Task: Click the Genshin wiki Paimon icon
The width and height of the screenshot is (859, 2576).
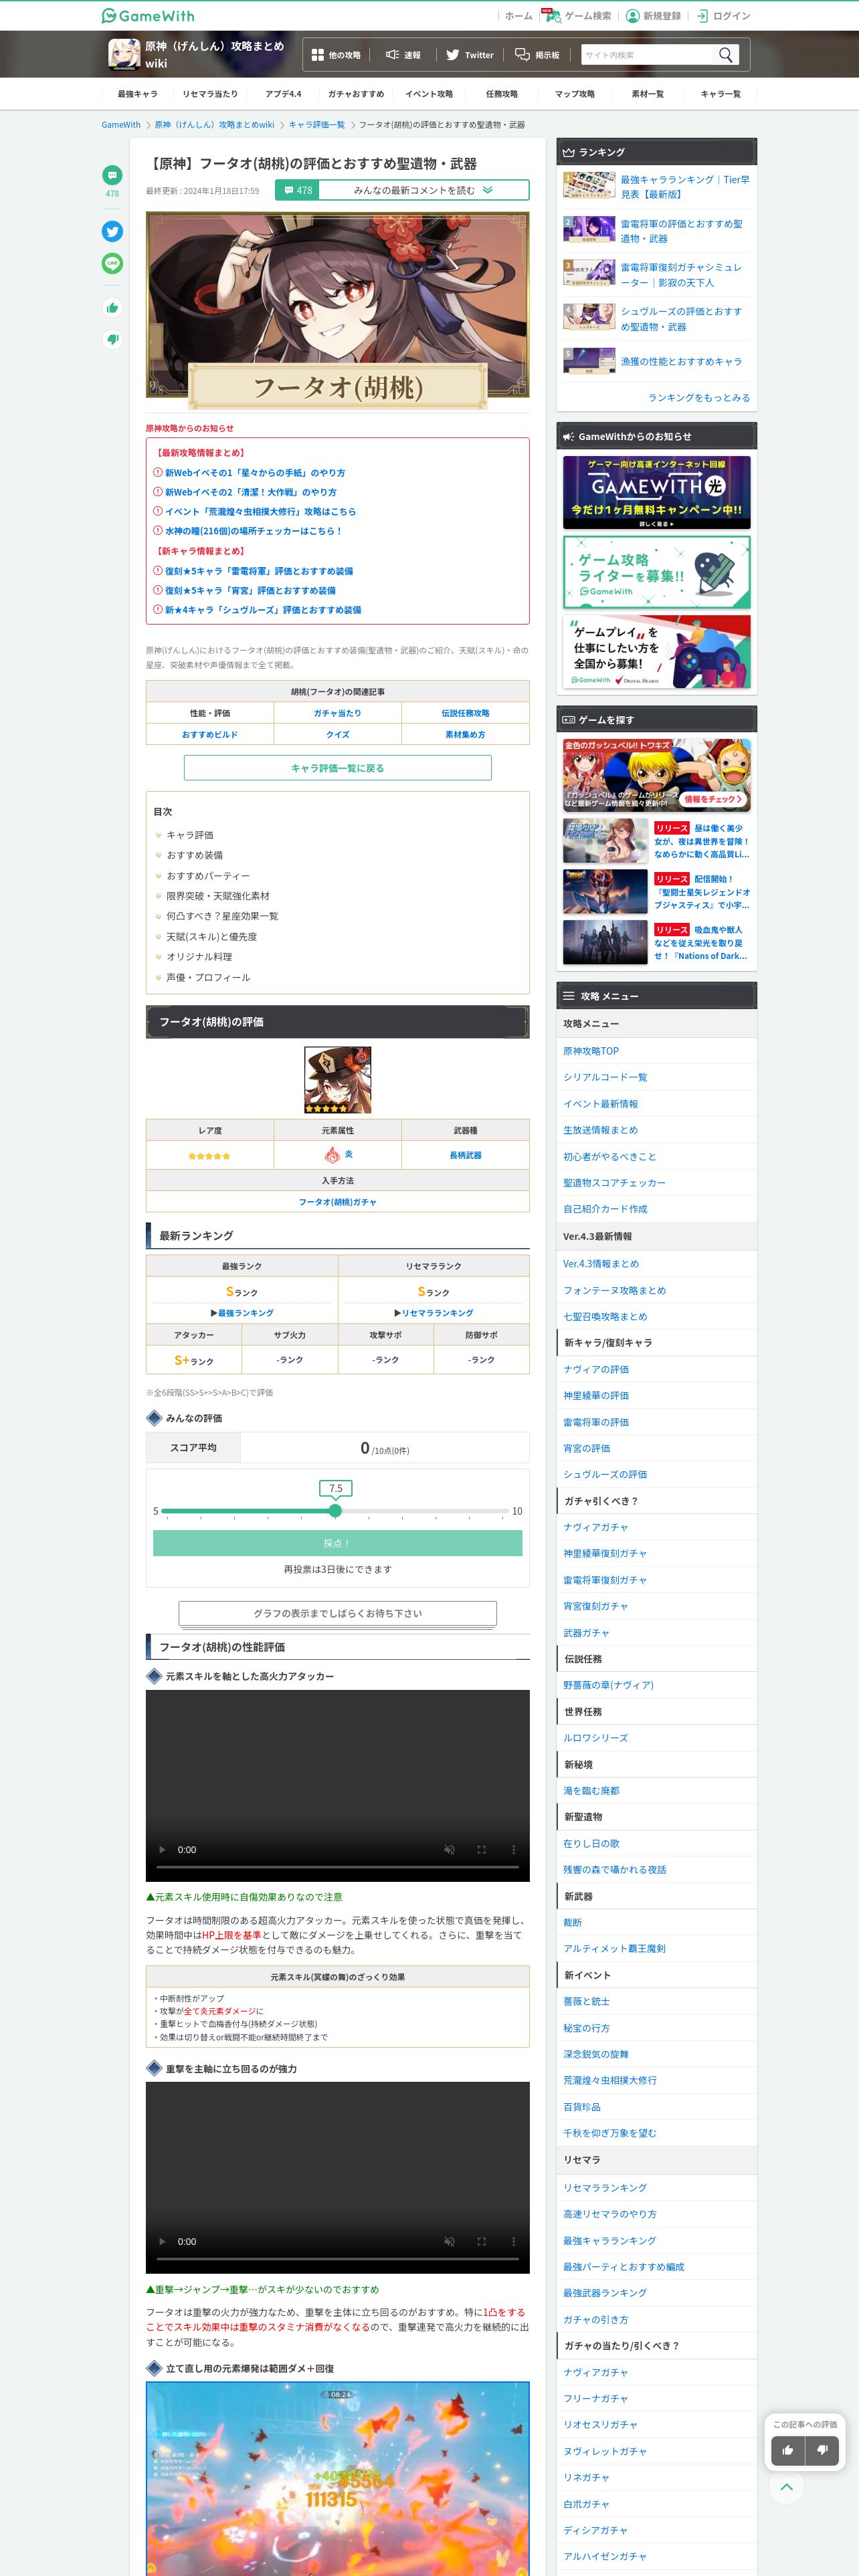Action: [124, 54]
